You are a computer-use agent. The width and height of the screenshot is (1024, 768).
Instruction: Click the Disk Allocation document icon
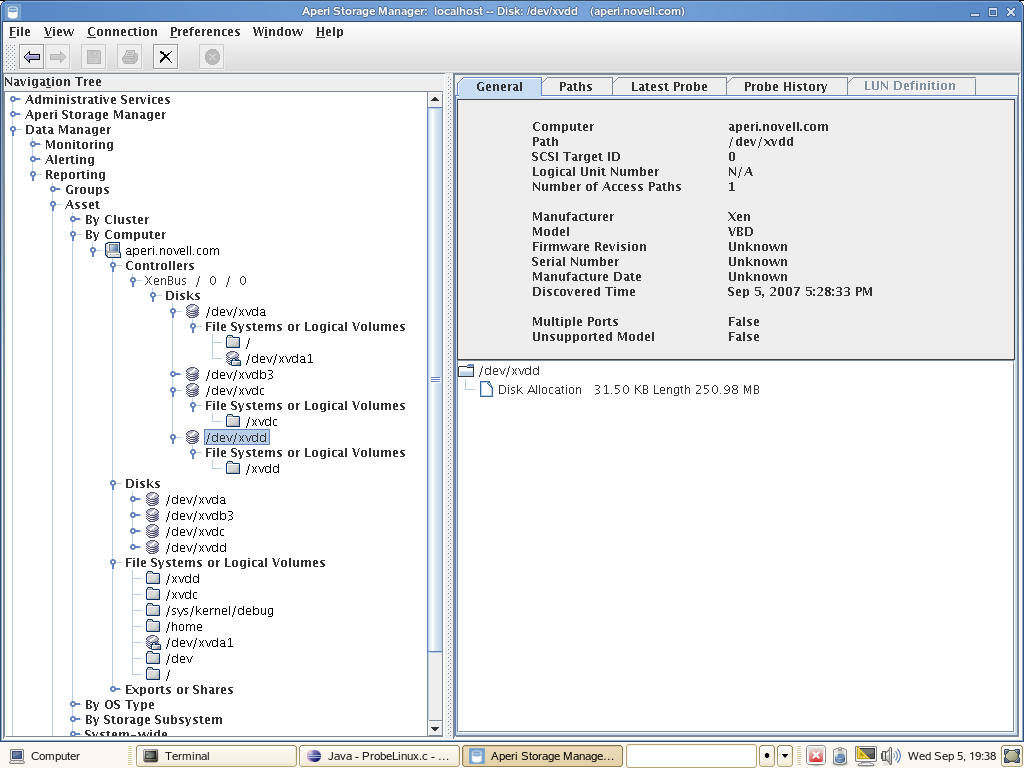[486, 389]
